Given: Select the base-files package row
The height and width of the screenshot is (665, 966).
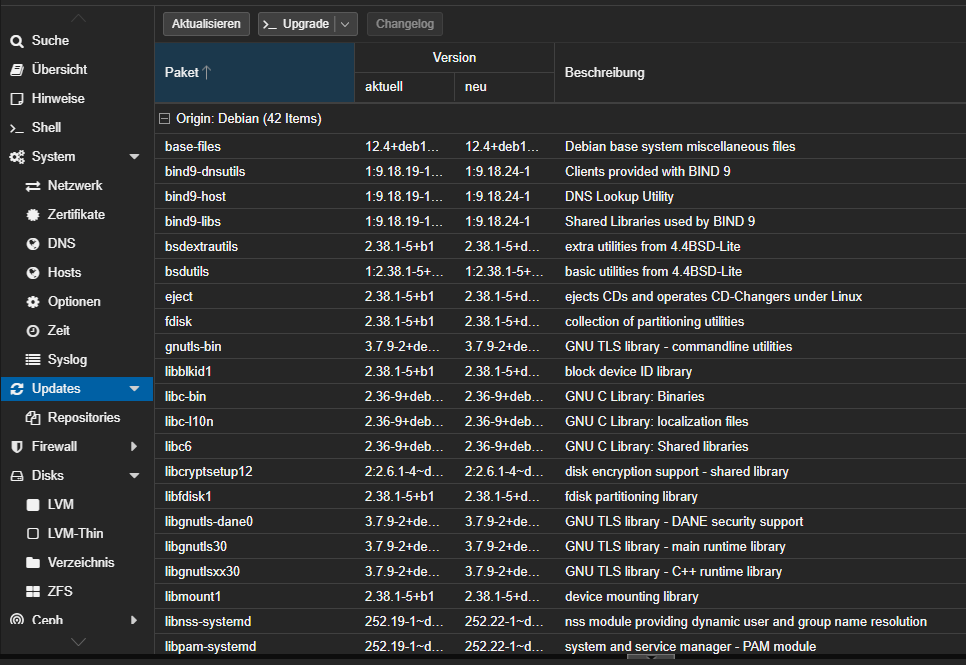Looking at the screenshot, I should pyautogui.click(x=561, y=147).
